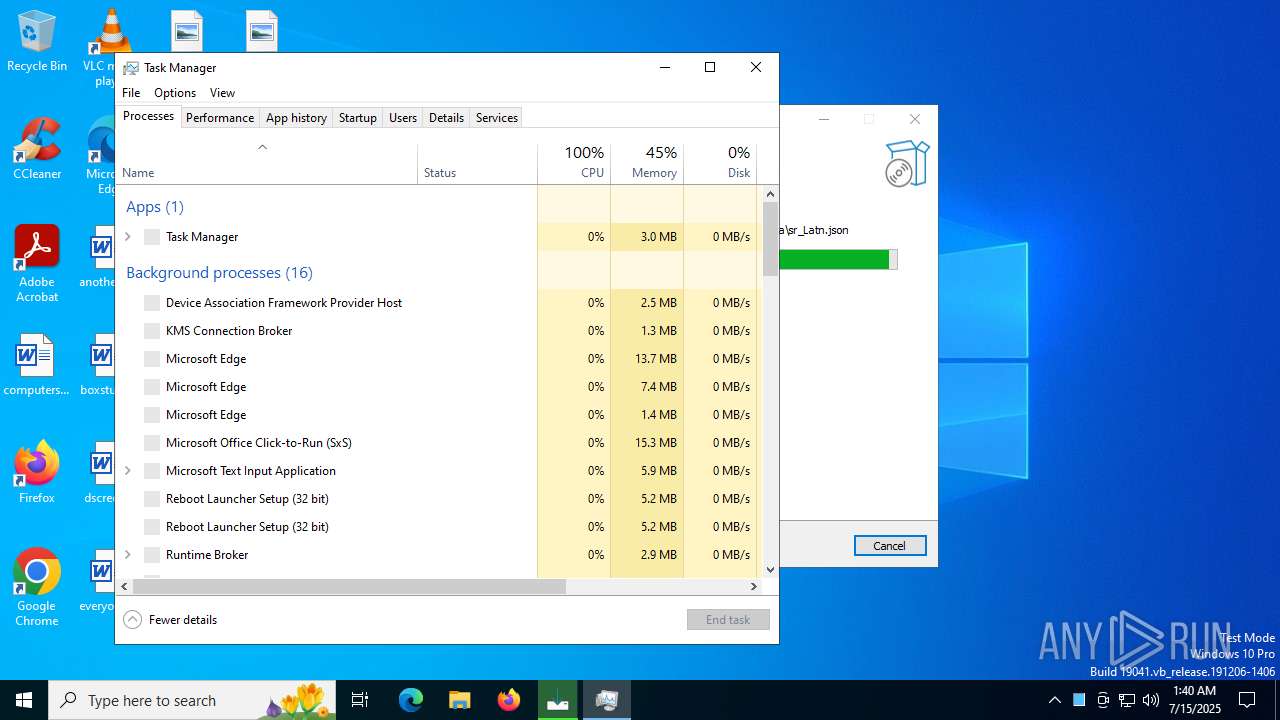The image size is (1280, 720).
Task: Click the Apps (1) group heading
Action: tap(155, 207)
